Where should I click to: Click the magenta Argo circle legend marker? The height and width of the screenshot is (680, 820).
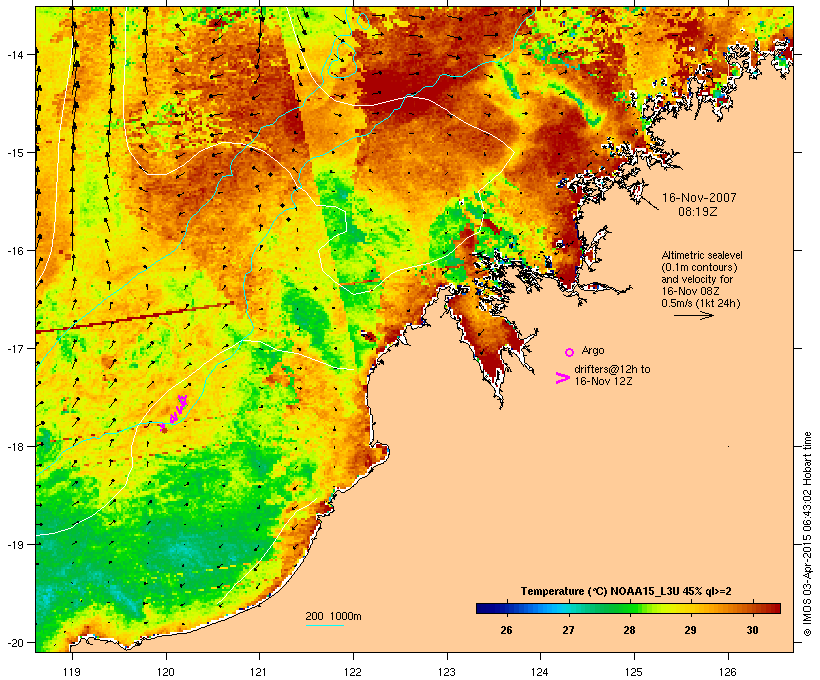tap(570, 352)
